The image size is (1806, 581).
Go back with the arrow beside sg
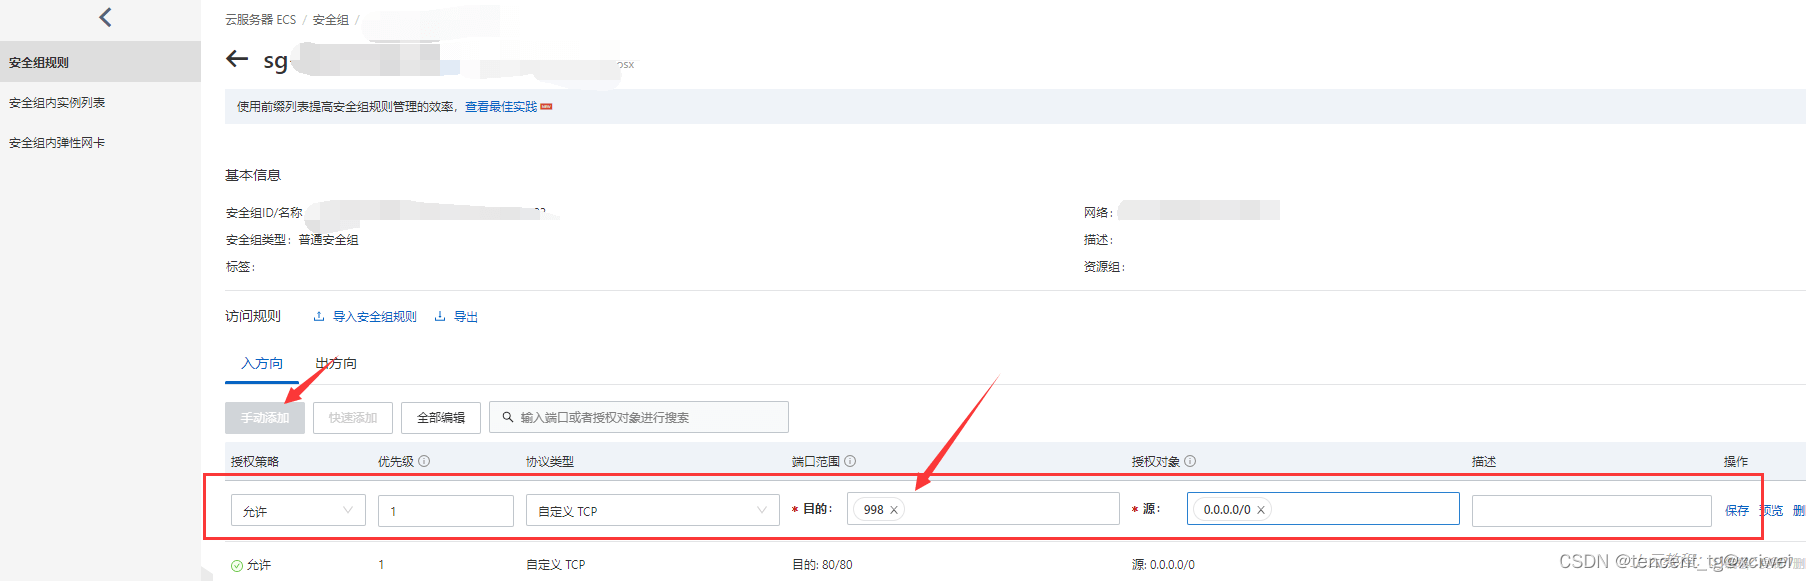click(x=237, y=59)
